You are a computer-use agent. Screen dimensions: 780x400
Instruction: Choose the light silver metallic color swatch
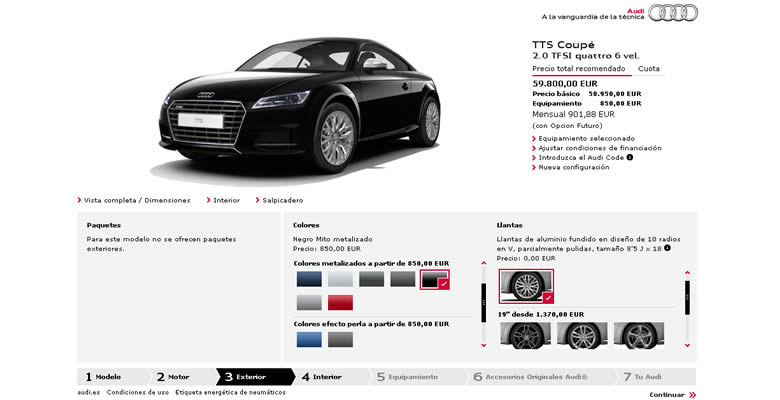coord(340,280)
